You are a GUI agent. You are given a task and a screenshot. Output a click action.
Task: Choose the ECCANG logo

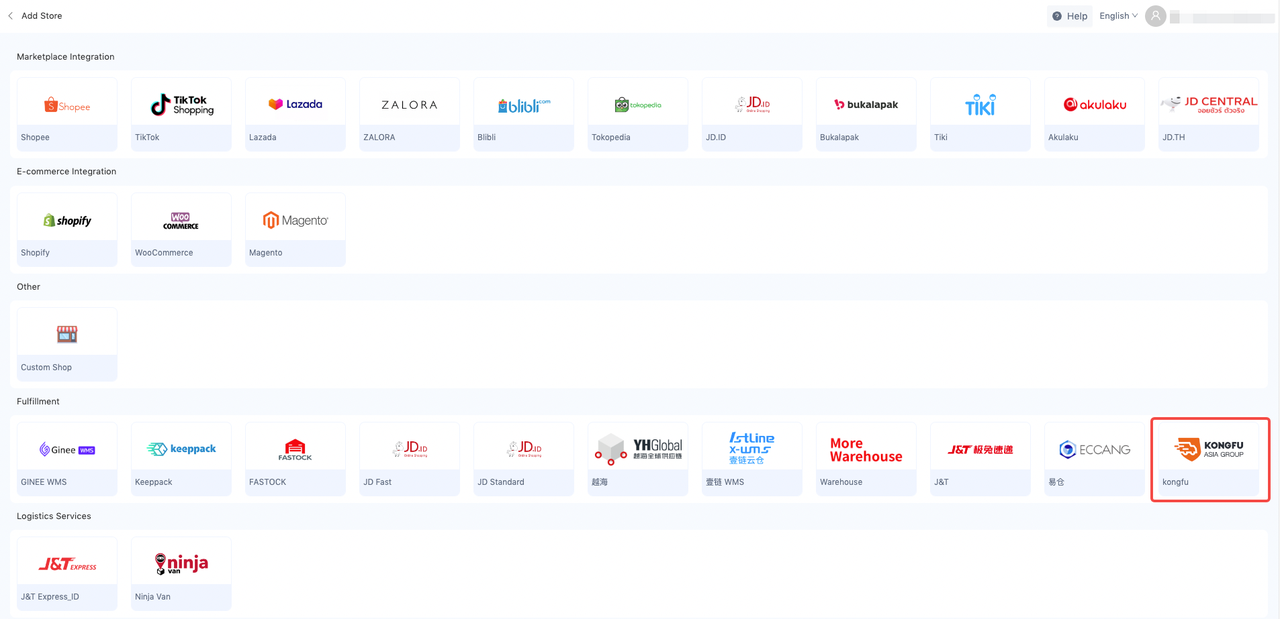tap(1094, 449)
